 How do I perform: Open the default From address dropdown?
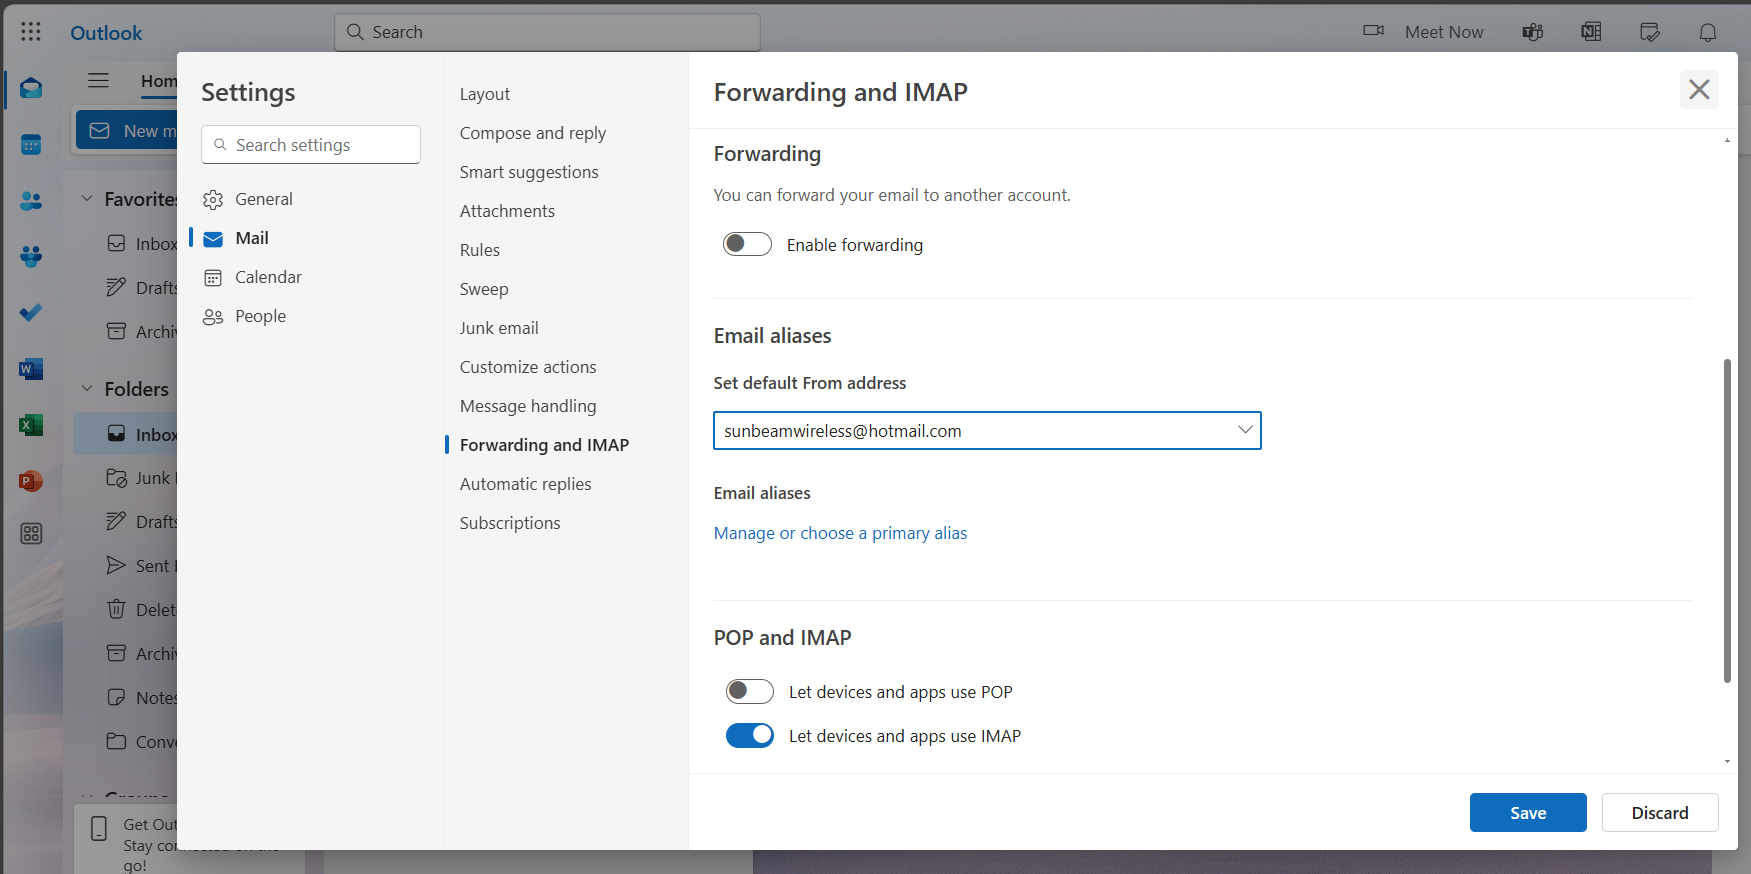(x=987, y=430)
